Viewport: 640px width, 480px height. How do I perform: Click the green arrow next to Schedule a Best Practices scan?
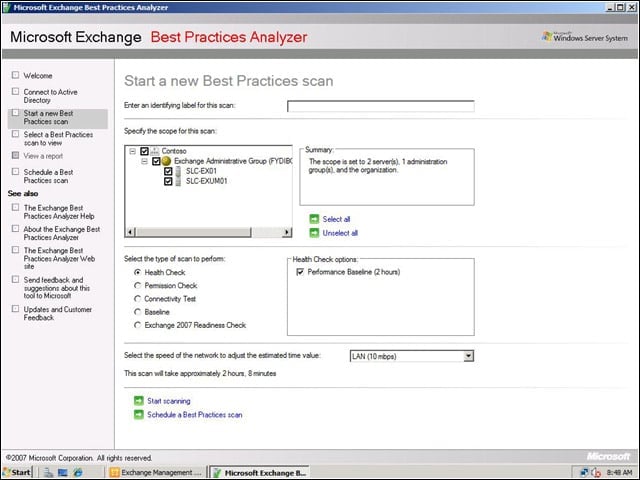click(139, 415)
